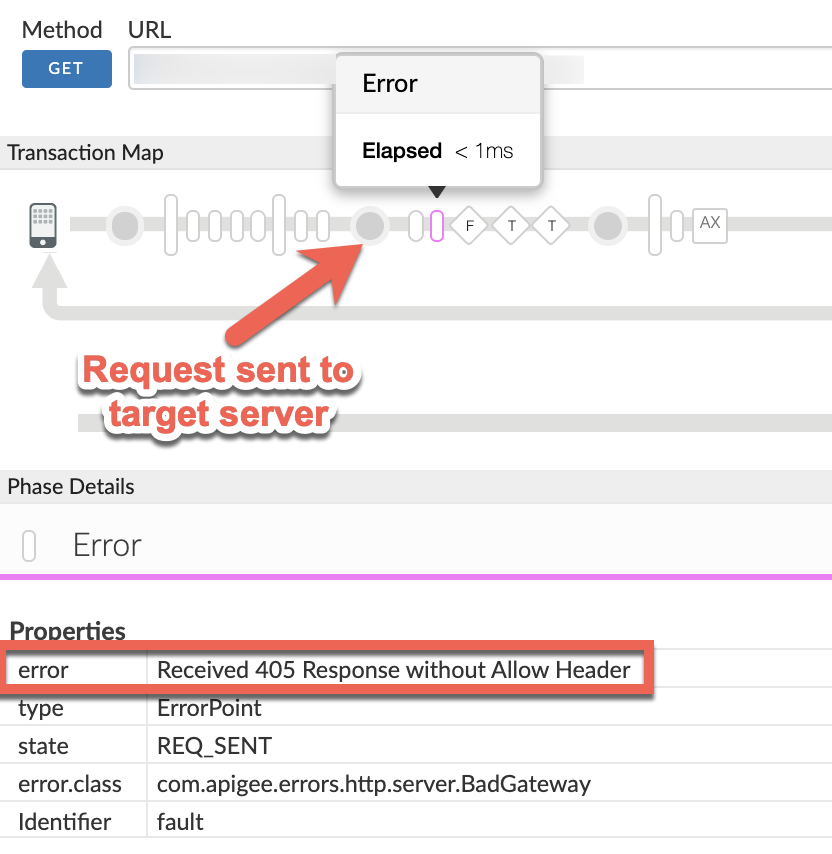The height and width of the screenshot is (854, 832).
Task: Select the first gray circle after the phone
Action: pos(125,226)
